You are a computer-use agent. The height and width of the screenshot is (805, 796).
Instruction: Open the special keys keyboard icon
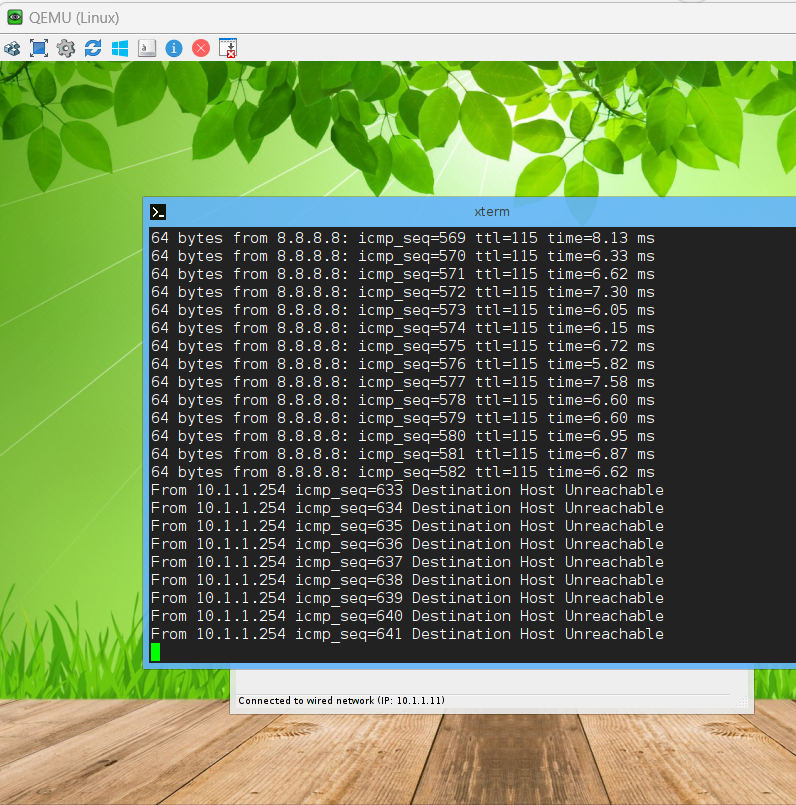[147, 48]
